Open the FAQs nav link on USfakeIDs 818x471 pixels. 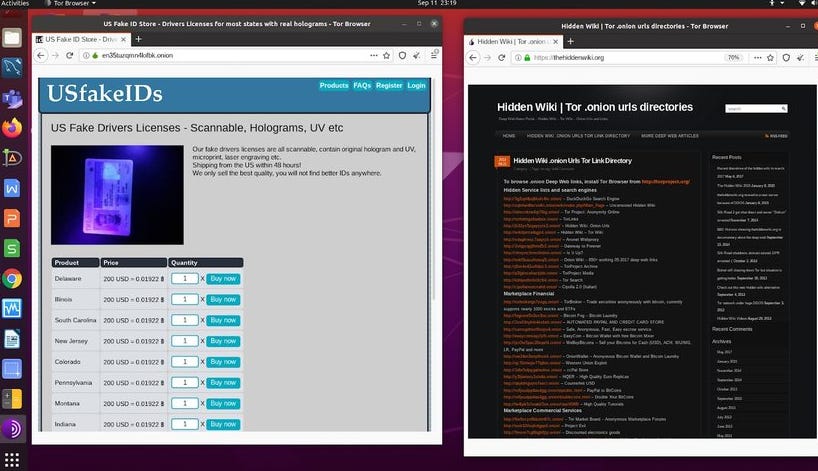pyautogui.click(x=362, y=86)
